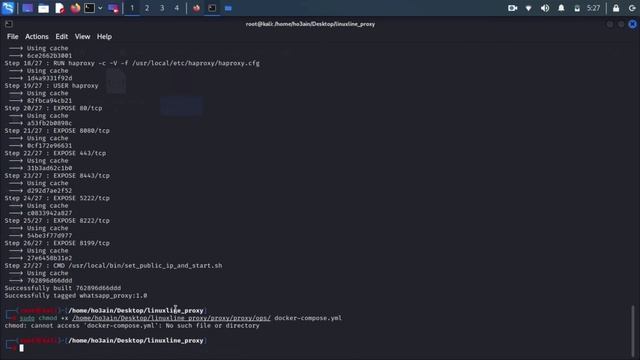Click the 'Step 26/27 : EXPOSE 8199/tcp' line
The width and height of the screenshot is (640, 360).
pos(57,243)
